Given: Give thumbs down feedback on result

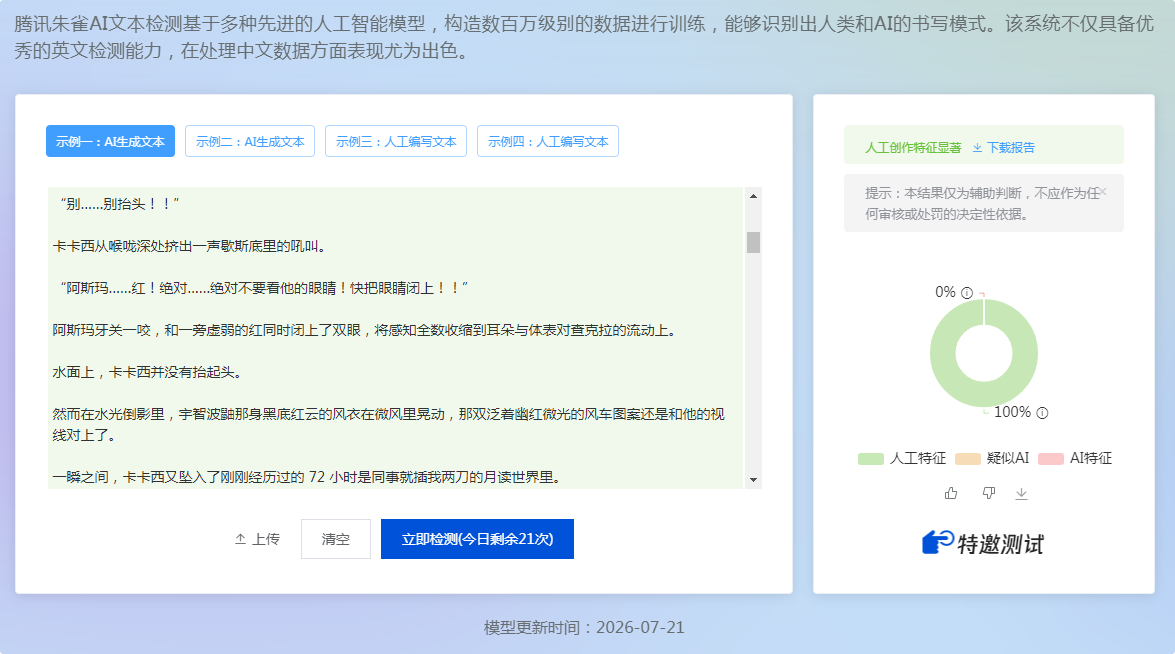Looking at the screenshot, I should pos(988,493).
